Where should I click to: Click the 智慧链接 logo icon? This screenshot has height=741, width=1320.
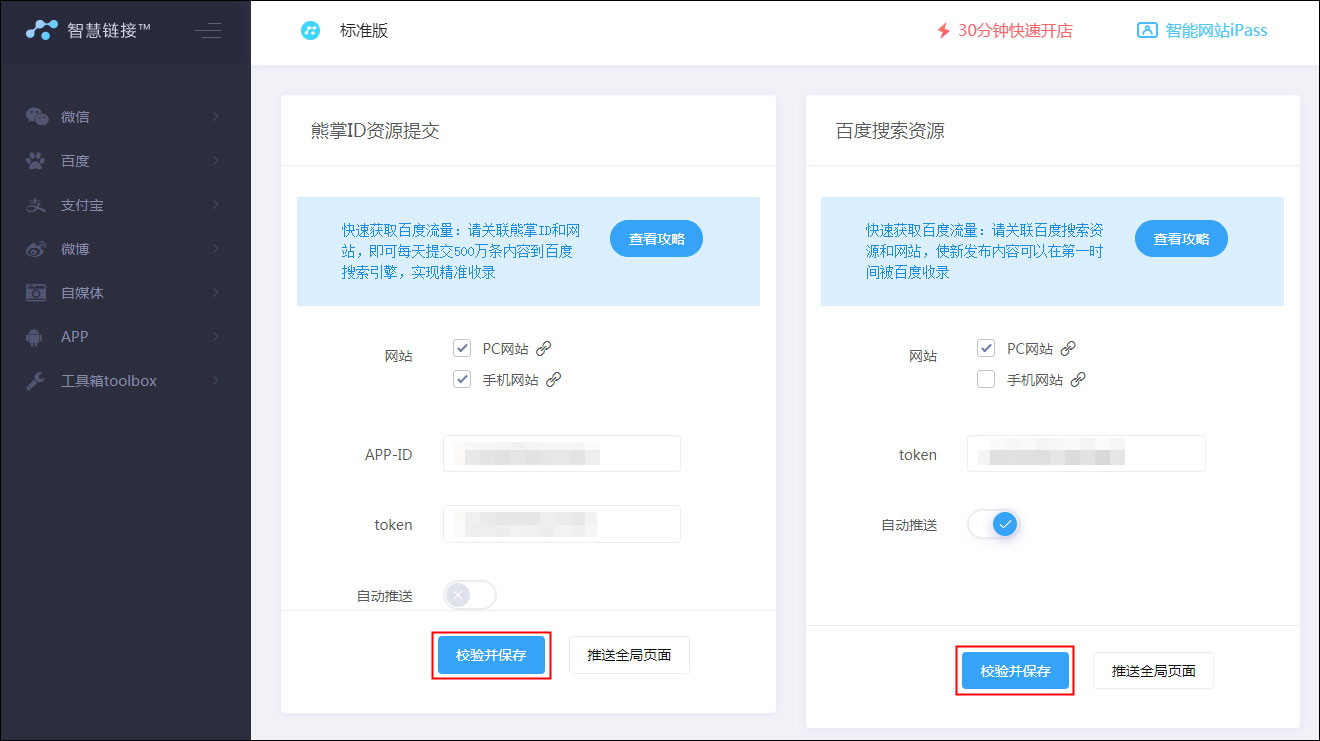[x=42, y=30]
